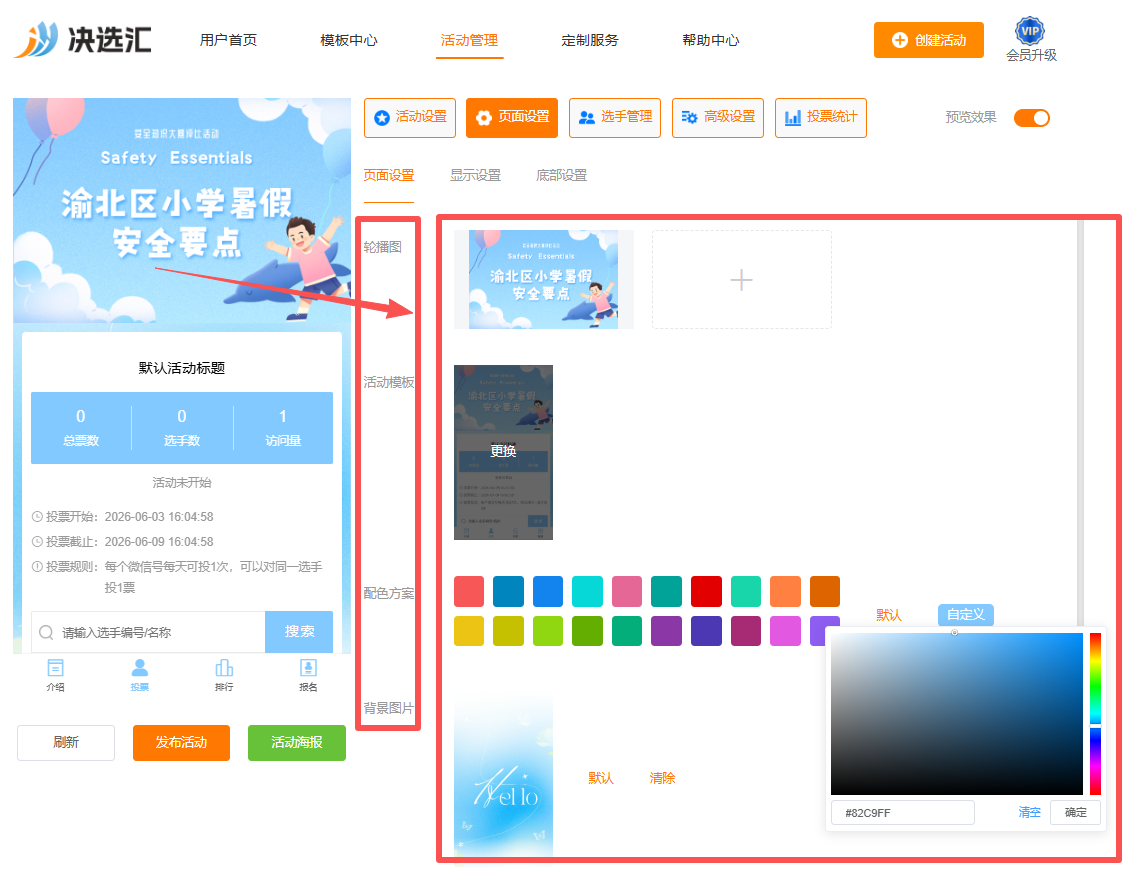
Task: Click the star icon on 活动设置
Action: (x=381, y=118)
